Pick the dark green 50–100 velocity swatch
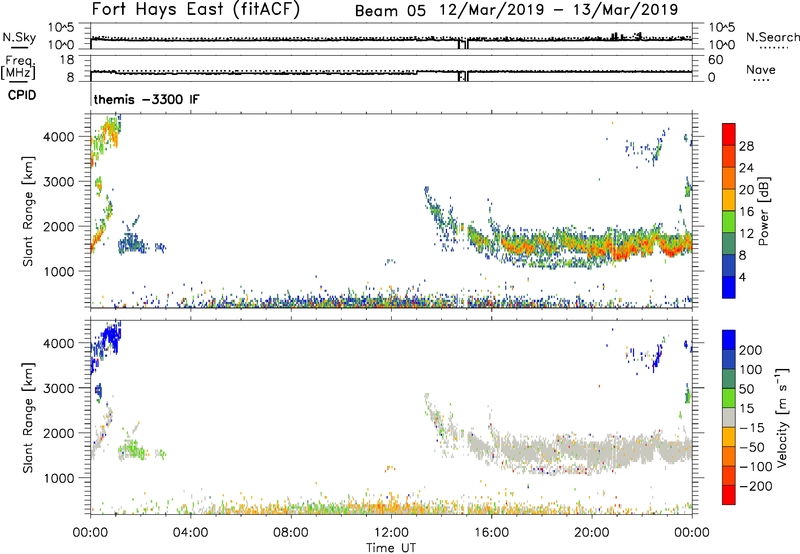This screenshot has width=800, height=554. [729, 379]
